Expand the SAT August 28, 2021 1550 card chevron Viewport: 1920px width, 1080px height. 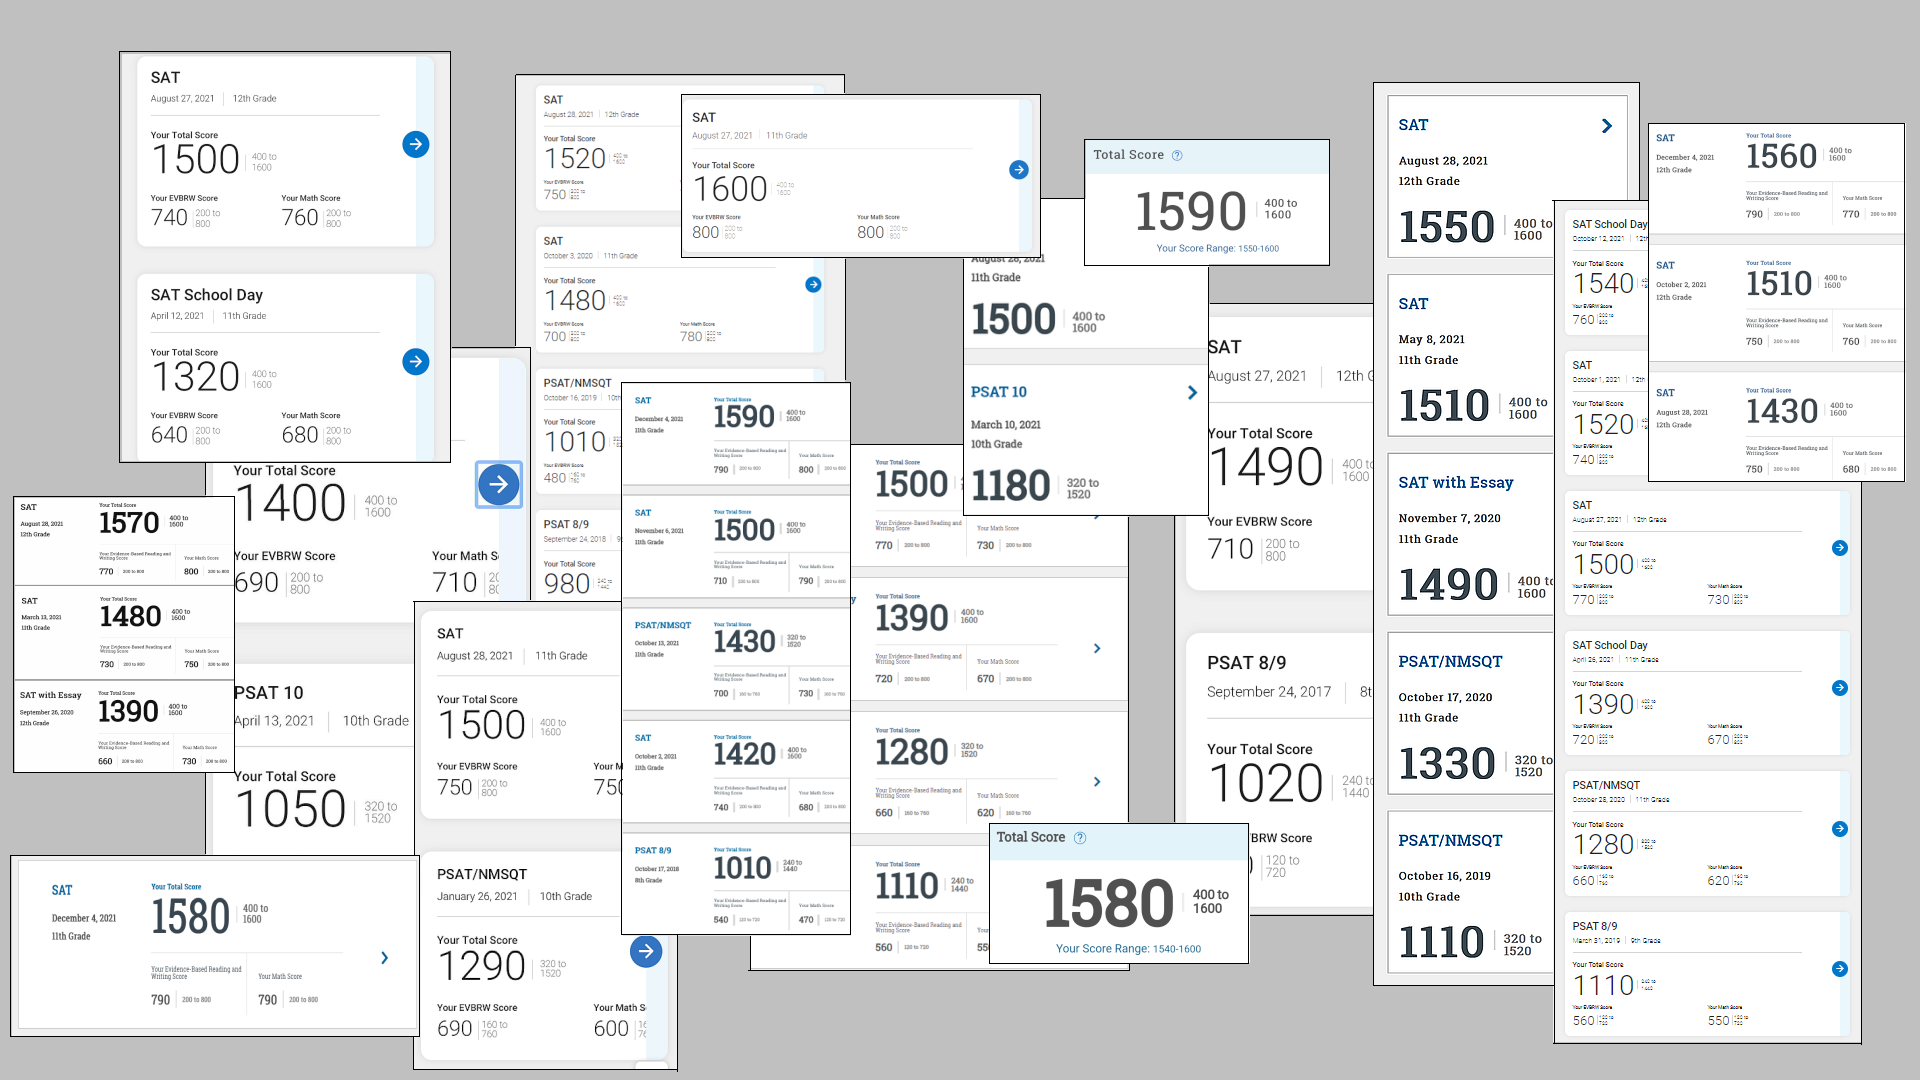click(x=1607, y=126)
